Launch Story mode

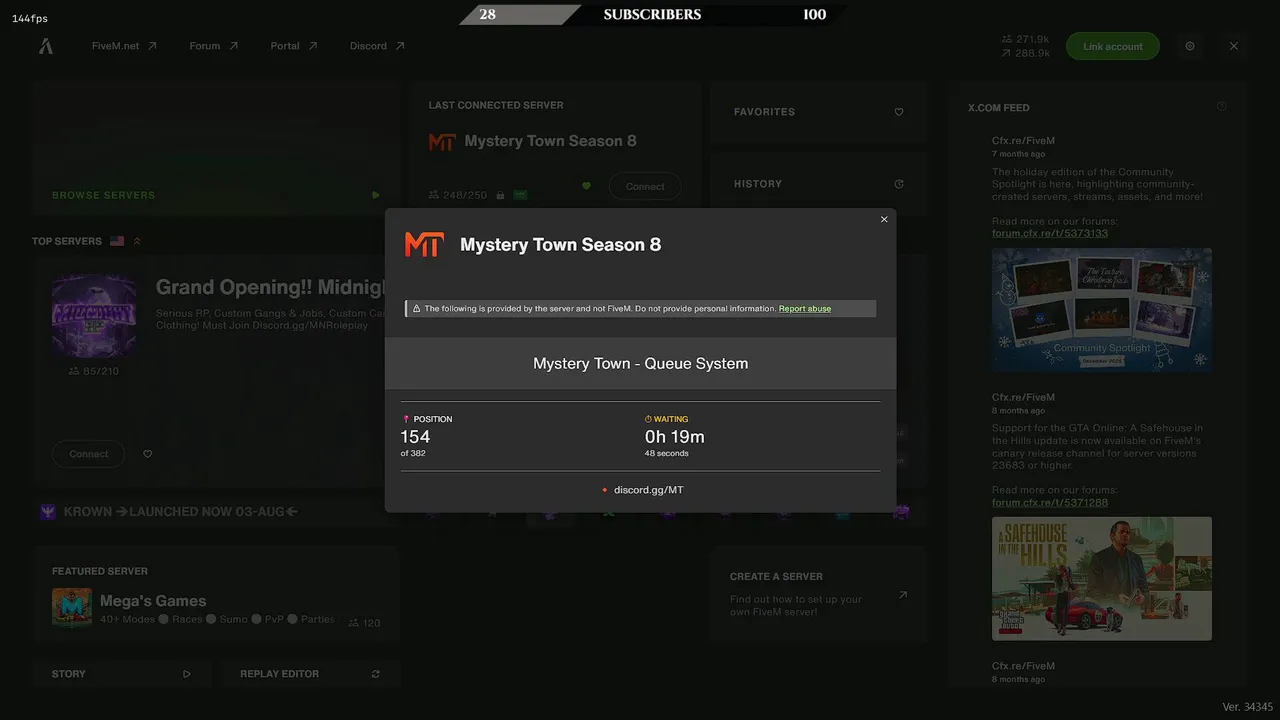122,674
